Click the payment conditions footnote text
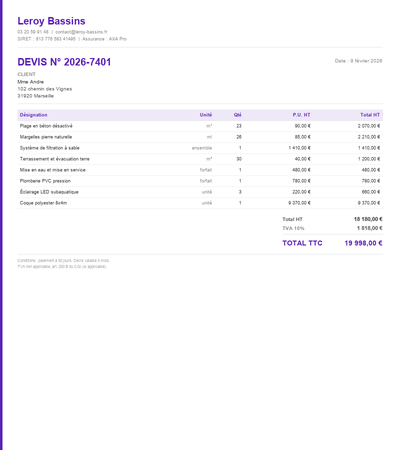Viewport: 400px width, 450px height. click(x=63, y=261)
